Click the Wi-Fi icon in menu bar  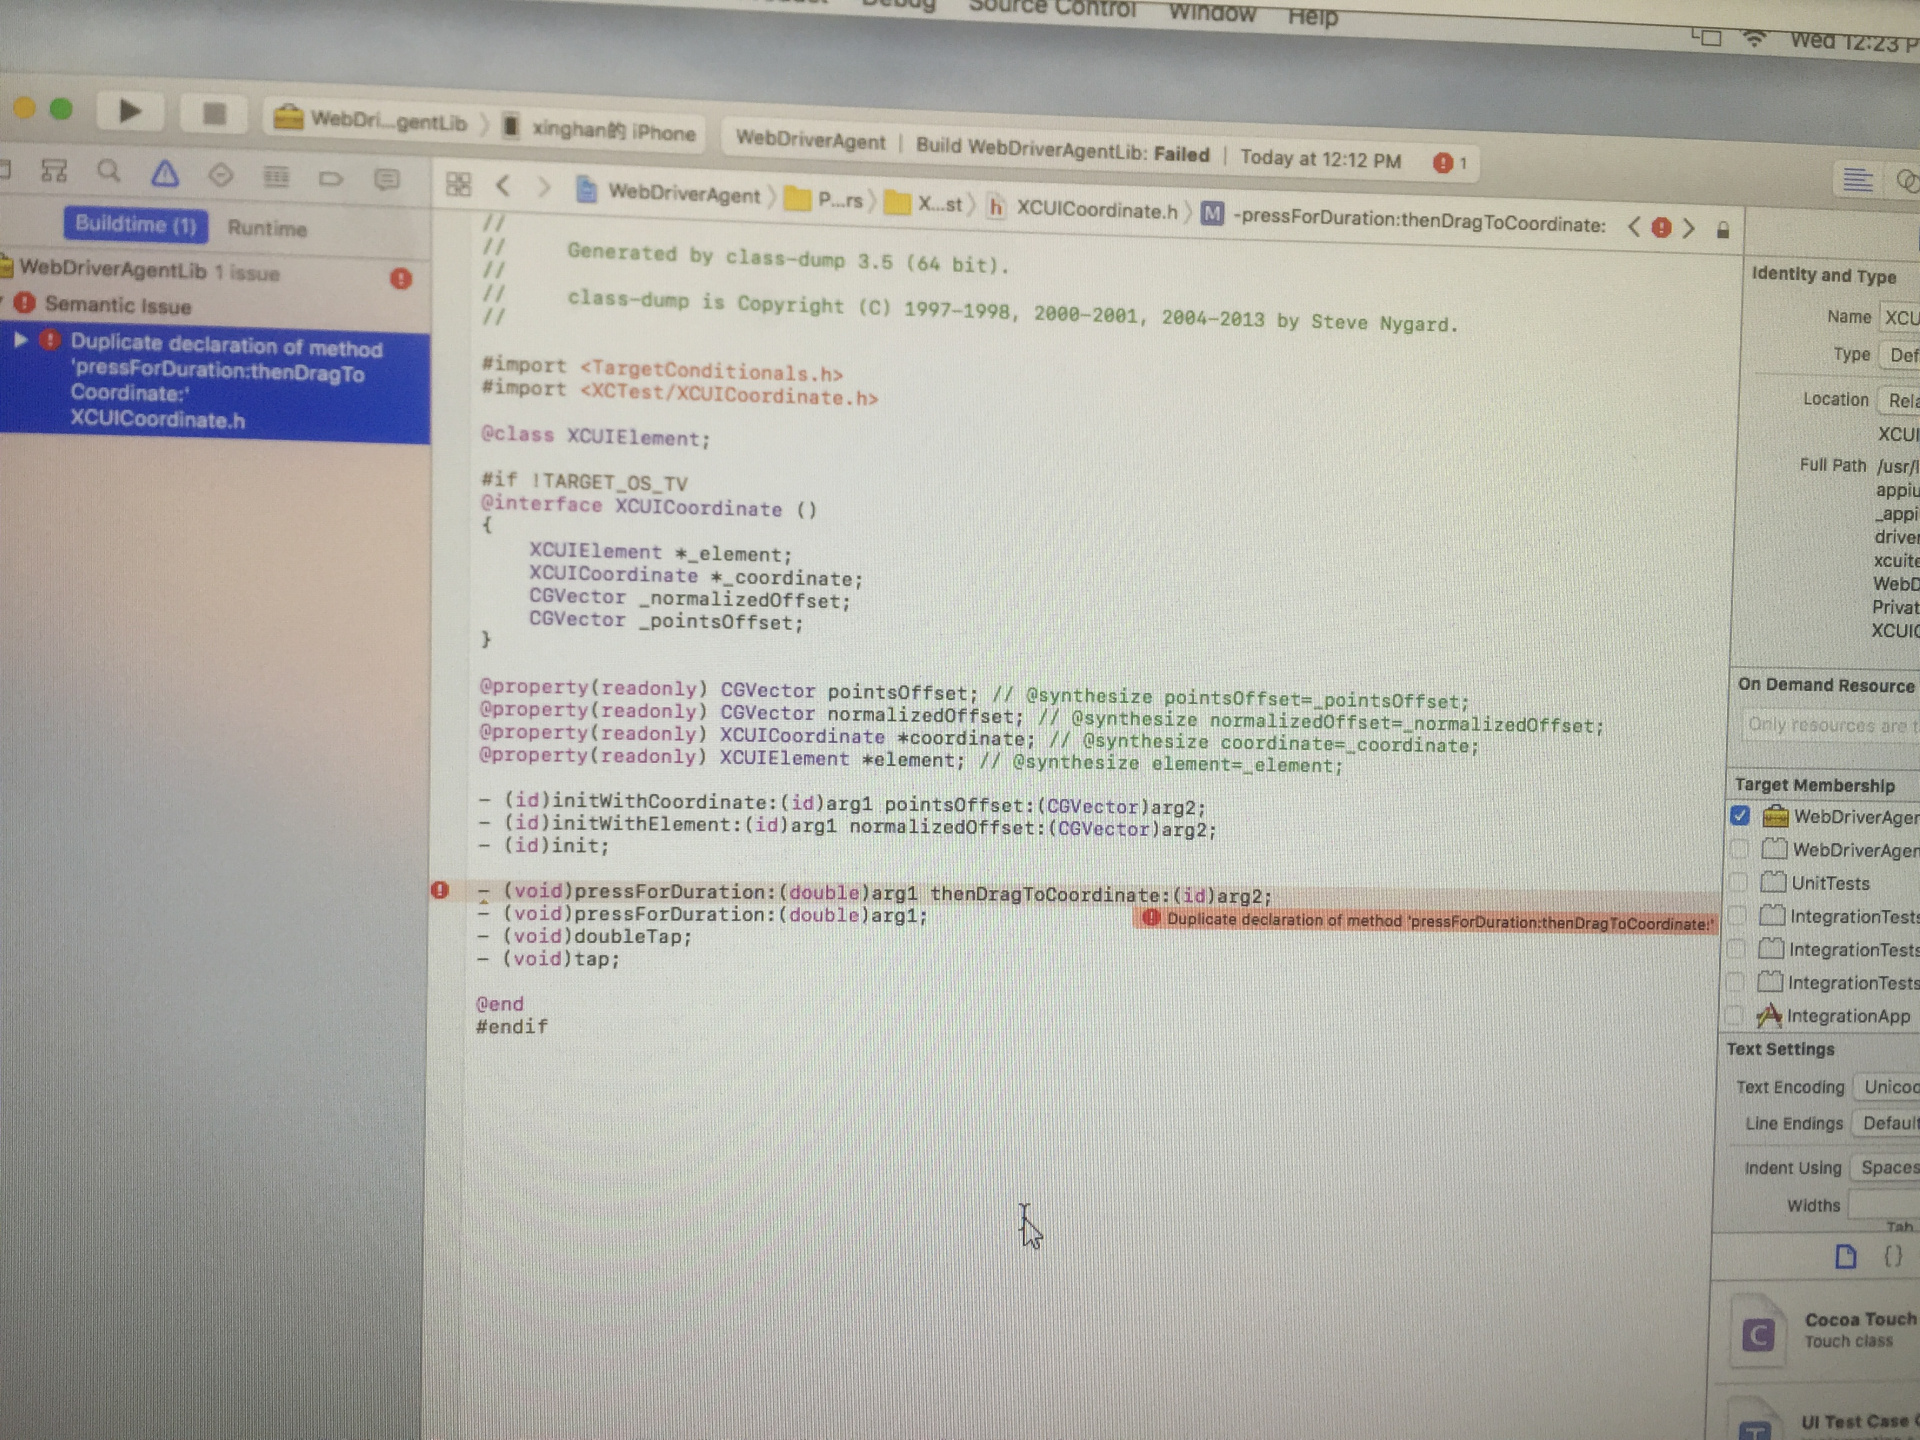tap(1754, 39)
